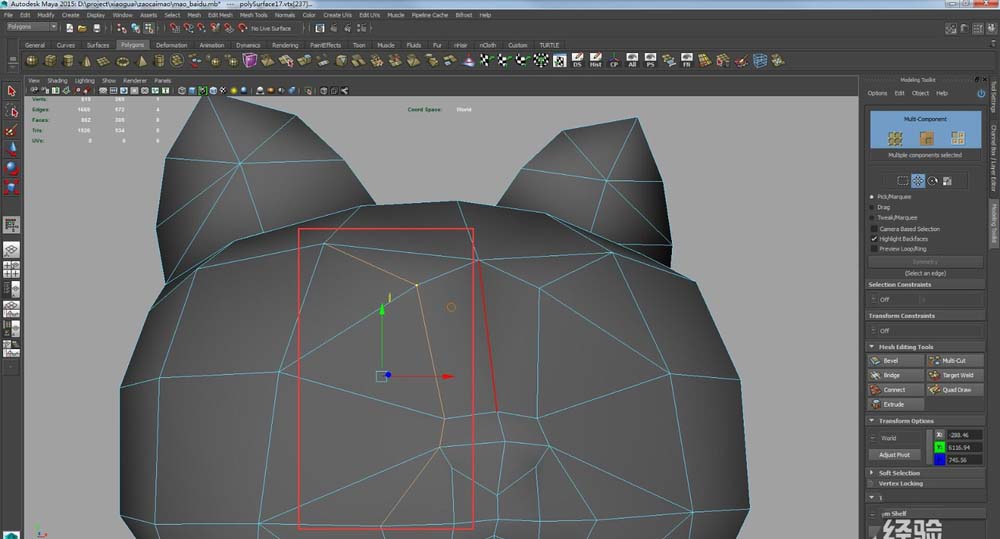Select the Scale tool in Modeling Toolkit
This screenshot has height=539, width=1000.
pos(947,181)
